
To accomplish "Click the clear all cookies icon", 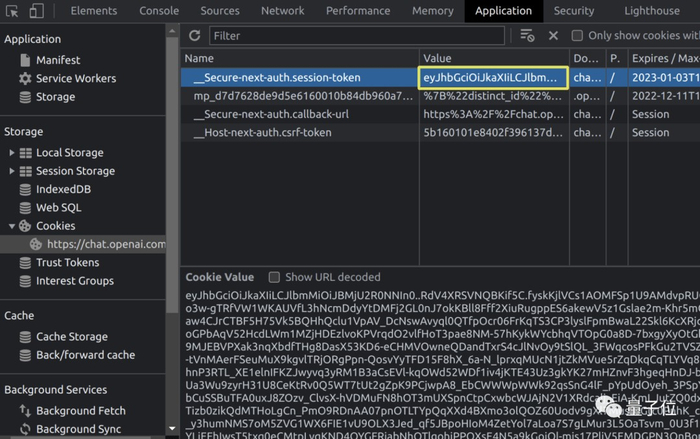I will click(x=527, y=36).
